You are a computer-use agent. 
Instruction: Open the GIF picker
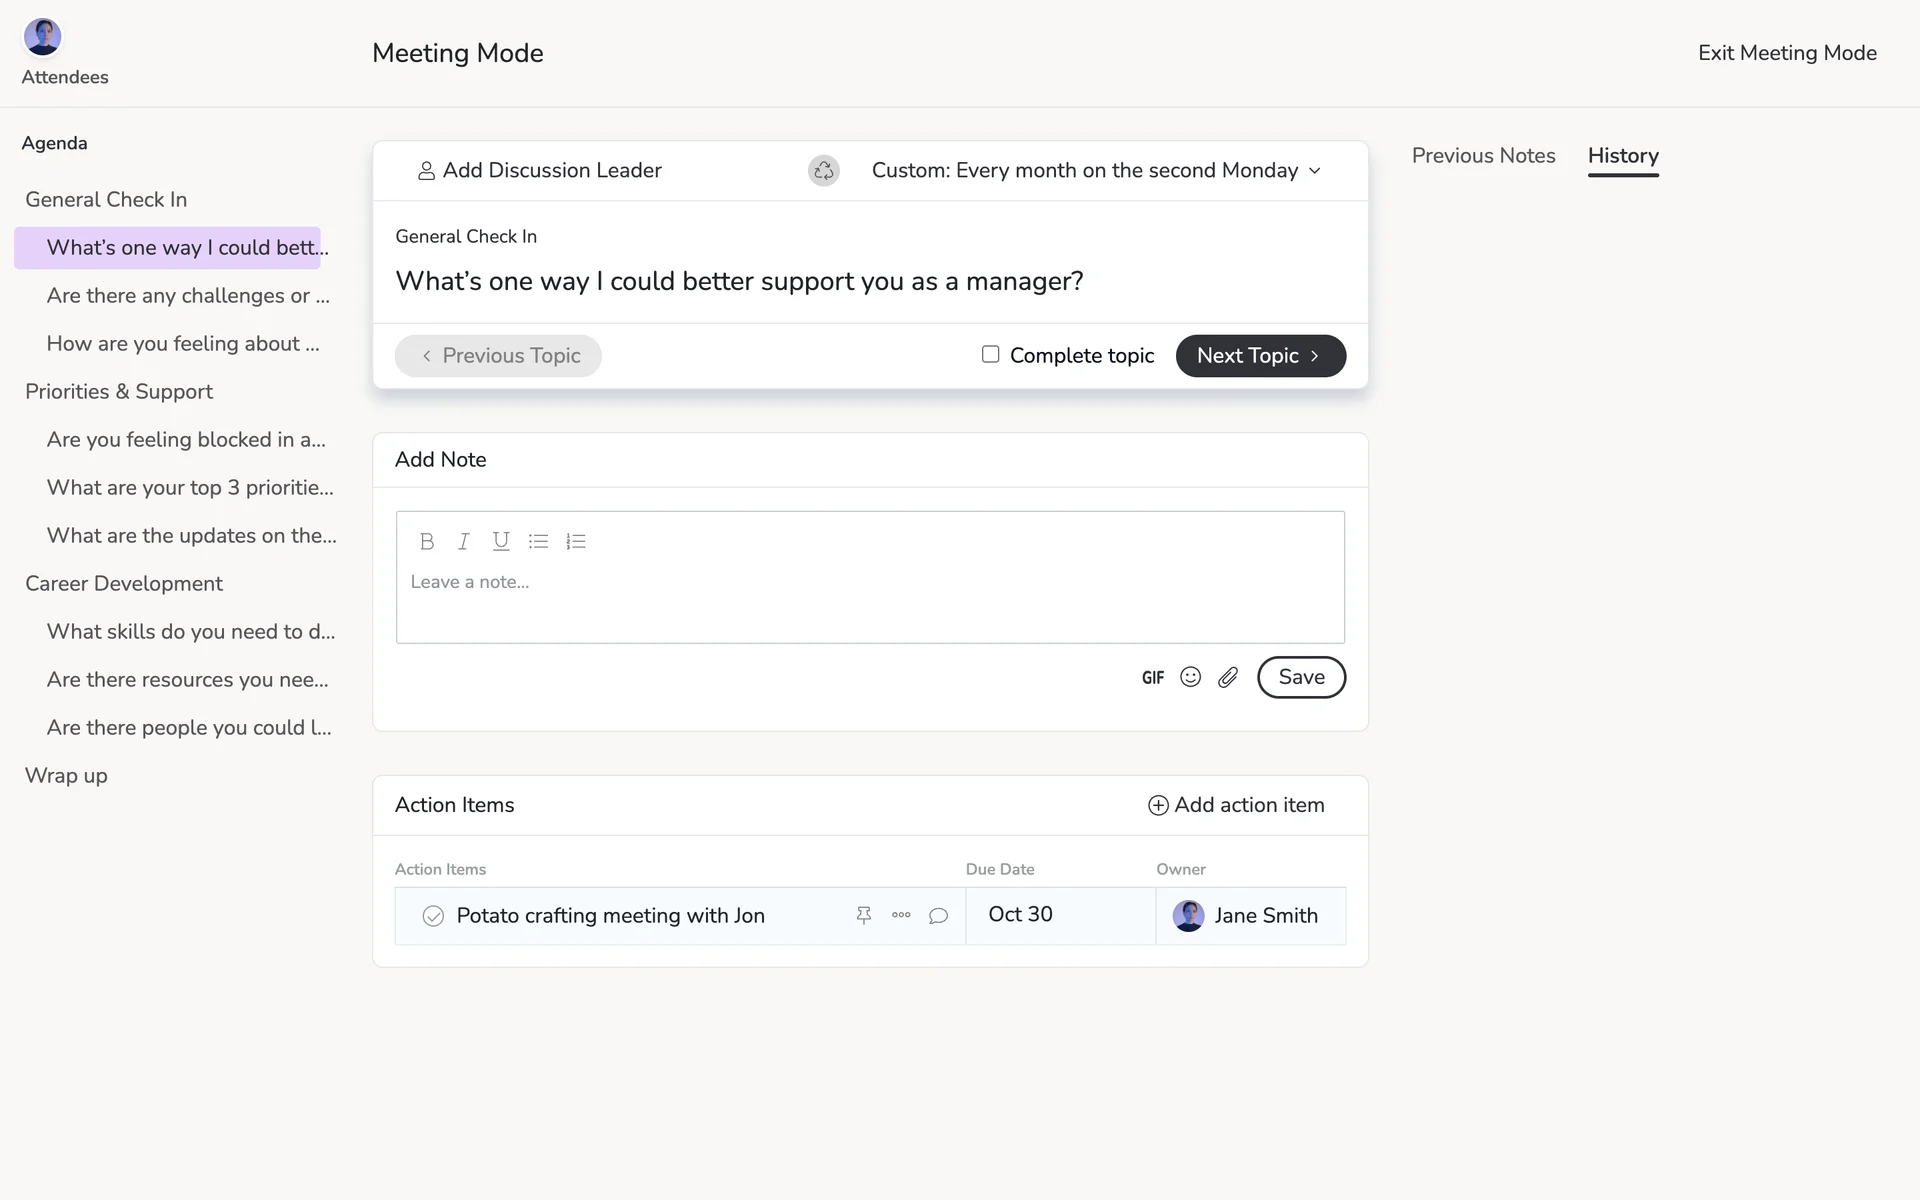pos(1152,678)
